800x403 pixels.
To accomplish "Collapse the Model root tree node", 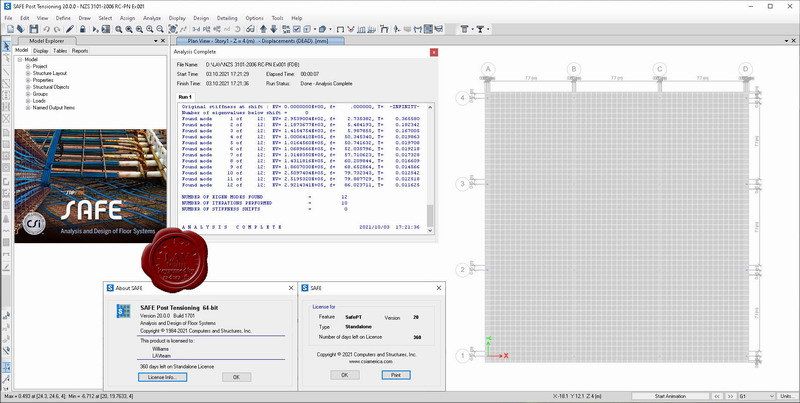I will tap(20, 60).
